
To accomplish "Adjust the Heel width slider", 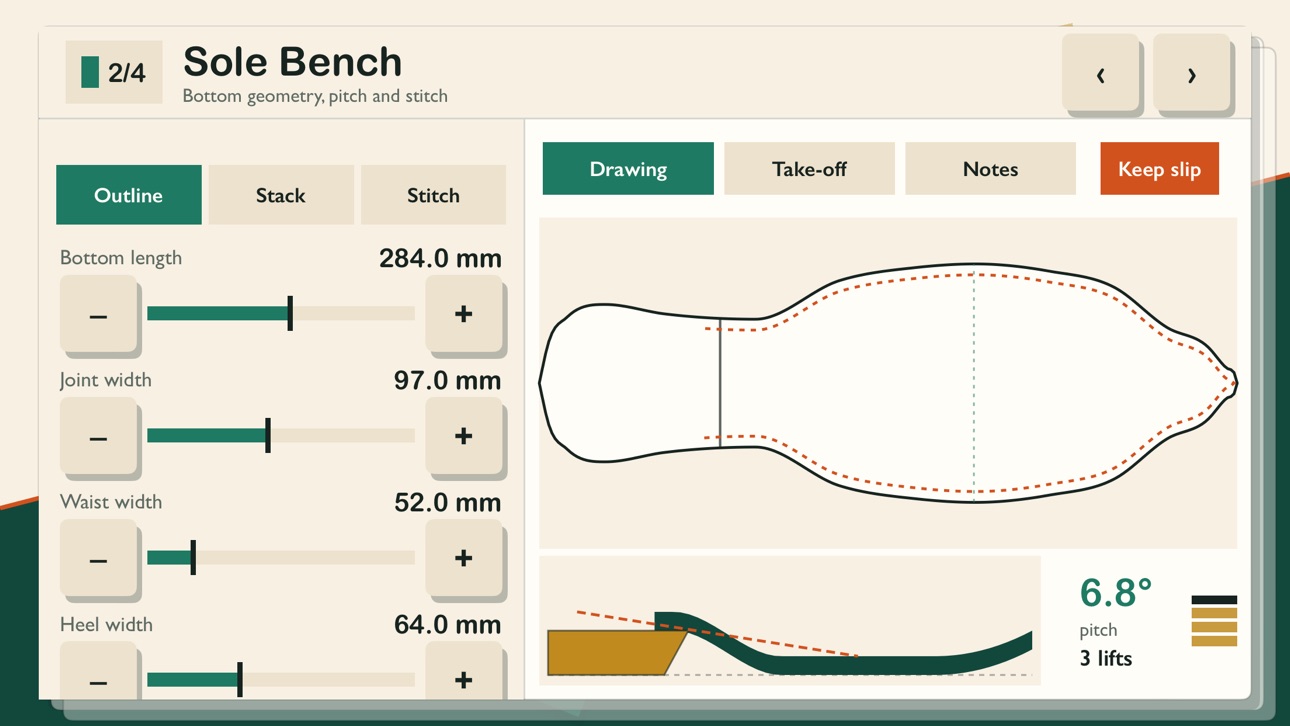I will pos(281,680).
